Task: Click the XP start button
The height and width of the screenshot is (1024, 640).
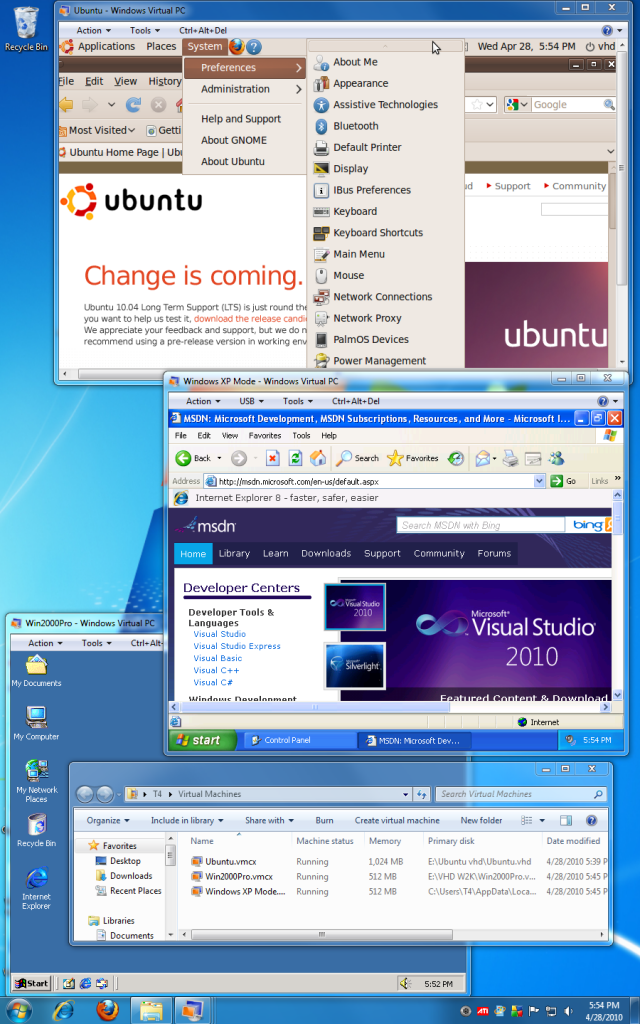Action: (202, 740)
